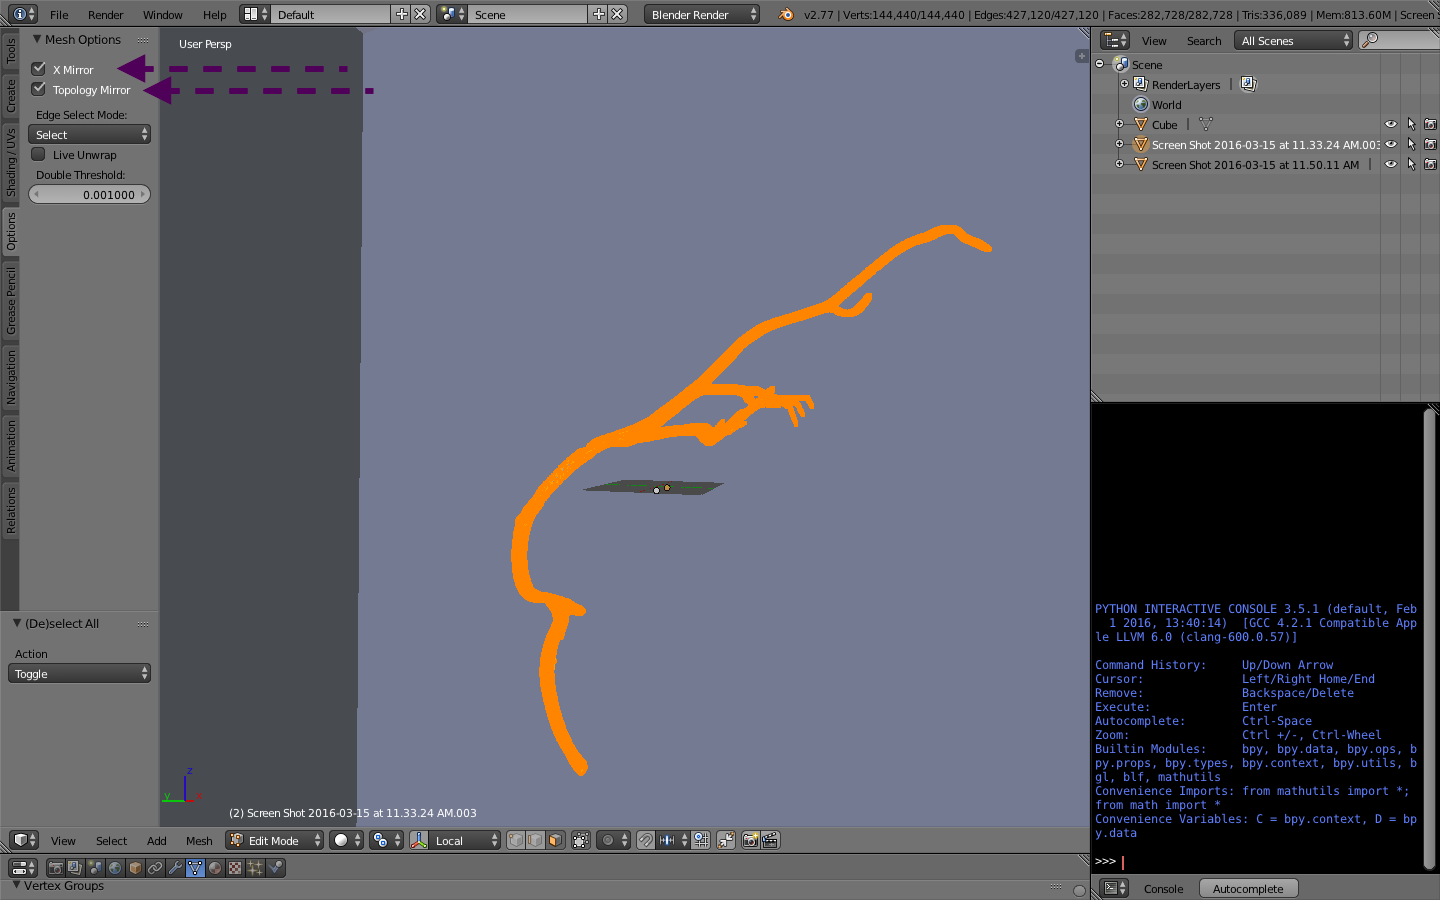
Task: Click the RenderLayers data icon in the outliner
Action: pos(1249,84)
